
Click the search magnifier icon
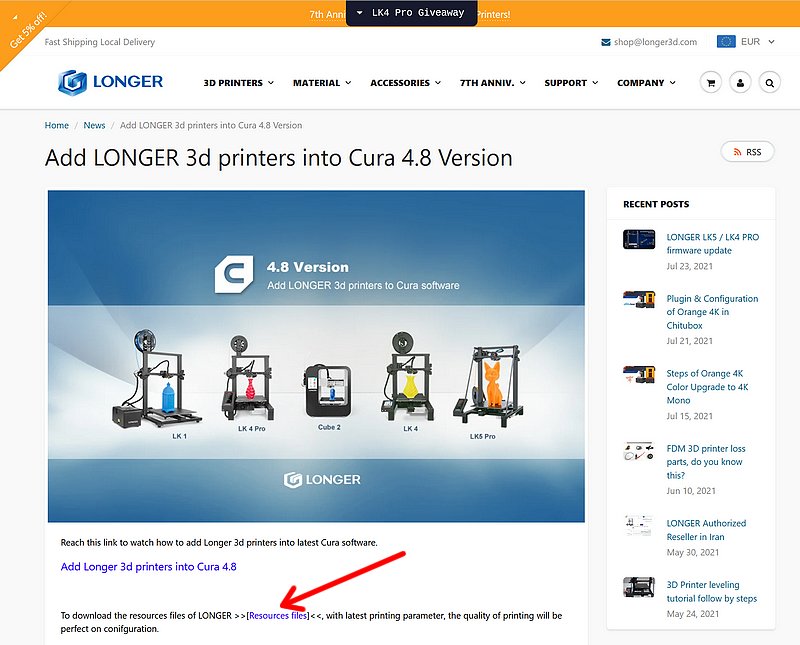coord(769,83)
